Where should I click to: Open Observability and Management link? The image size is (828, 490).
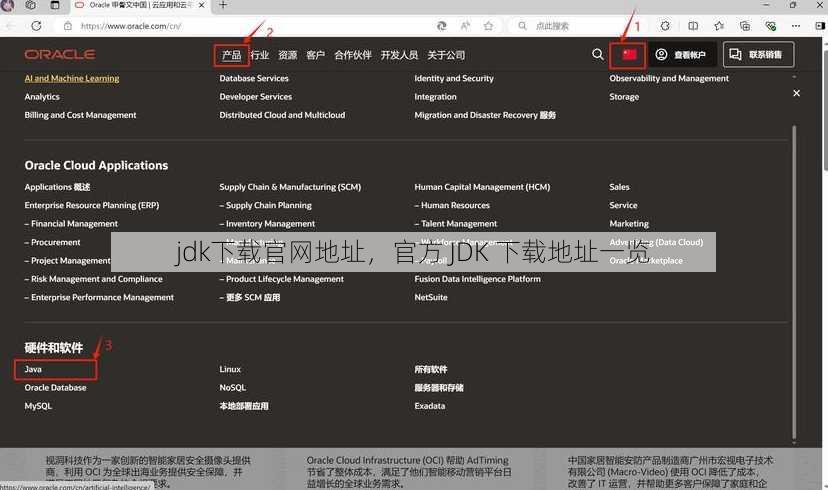tap(669, 78)
